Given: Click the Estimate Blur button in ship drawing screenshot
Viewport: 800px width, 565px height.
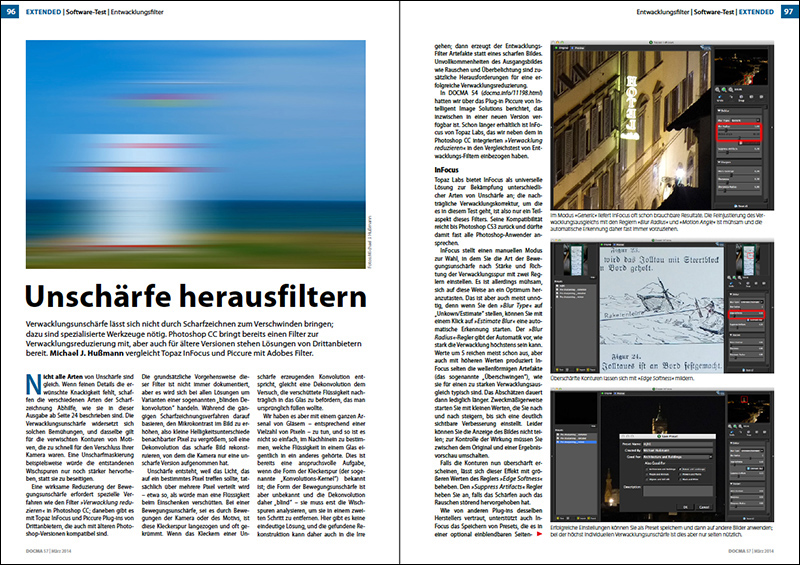Looking at the screenshot, I should click(x=755, y=320).
